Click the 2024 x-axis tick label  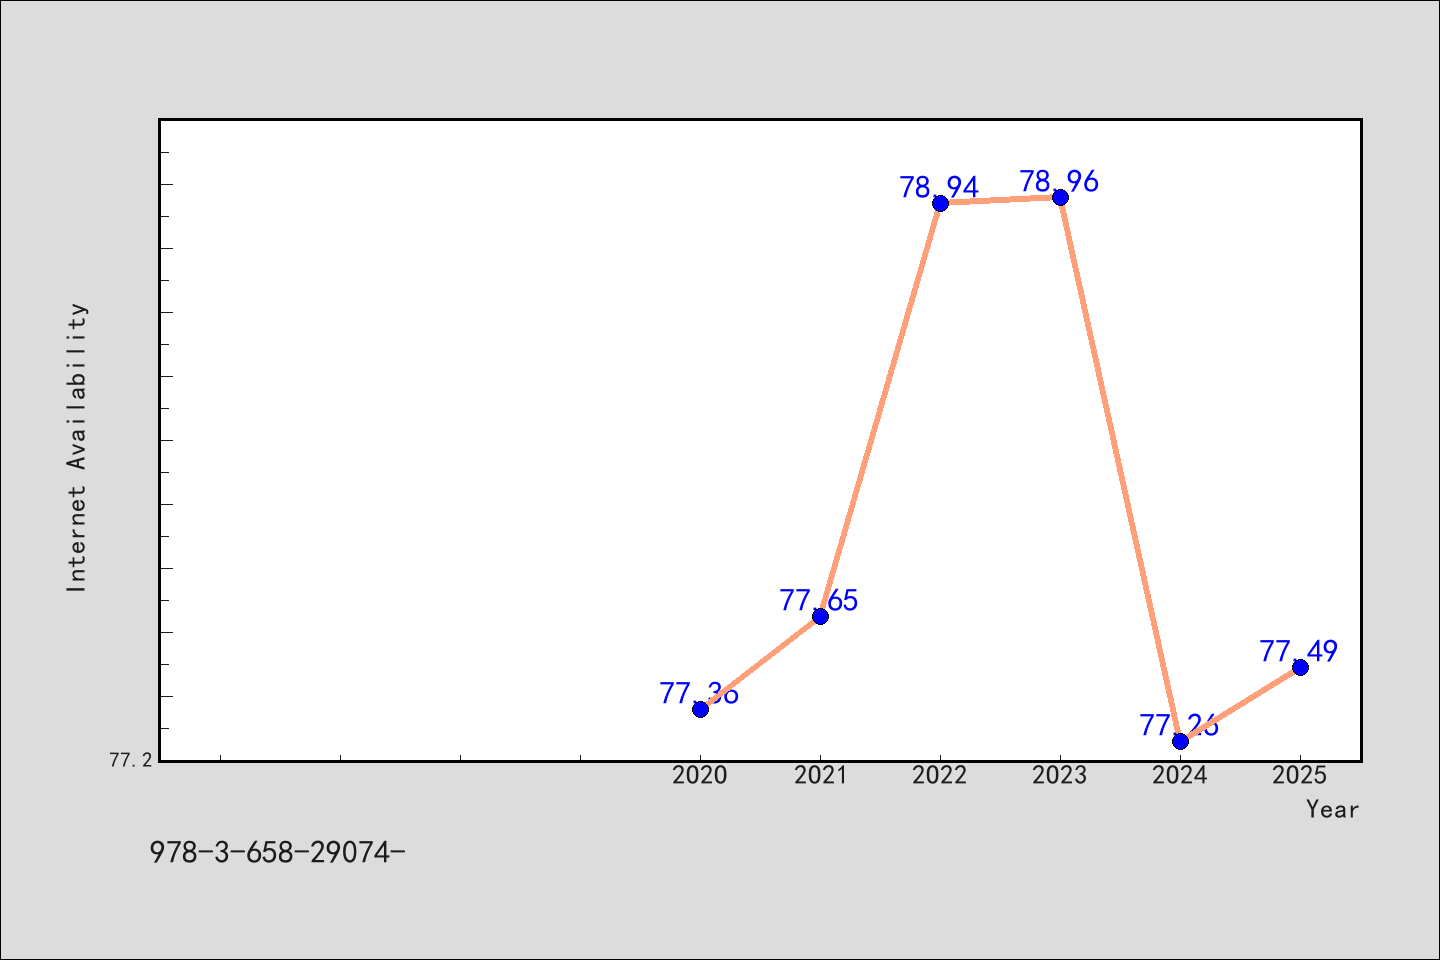point(1180,775)
